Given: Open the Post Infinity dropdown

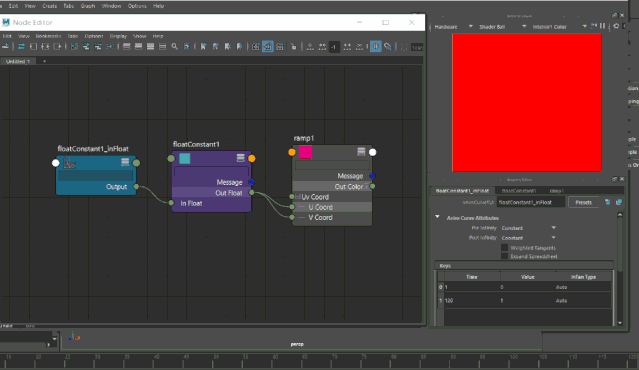Looking at the screenshot, I should click(529, 238).
